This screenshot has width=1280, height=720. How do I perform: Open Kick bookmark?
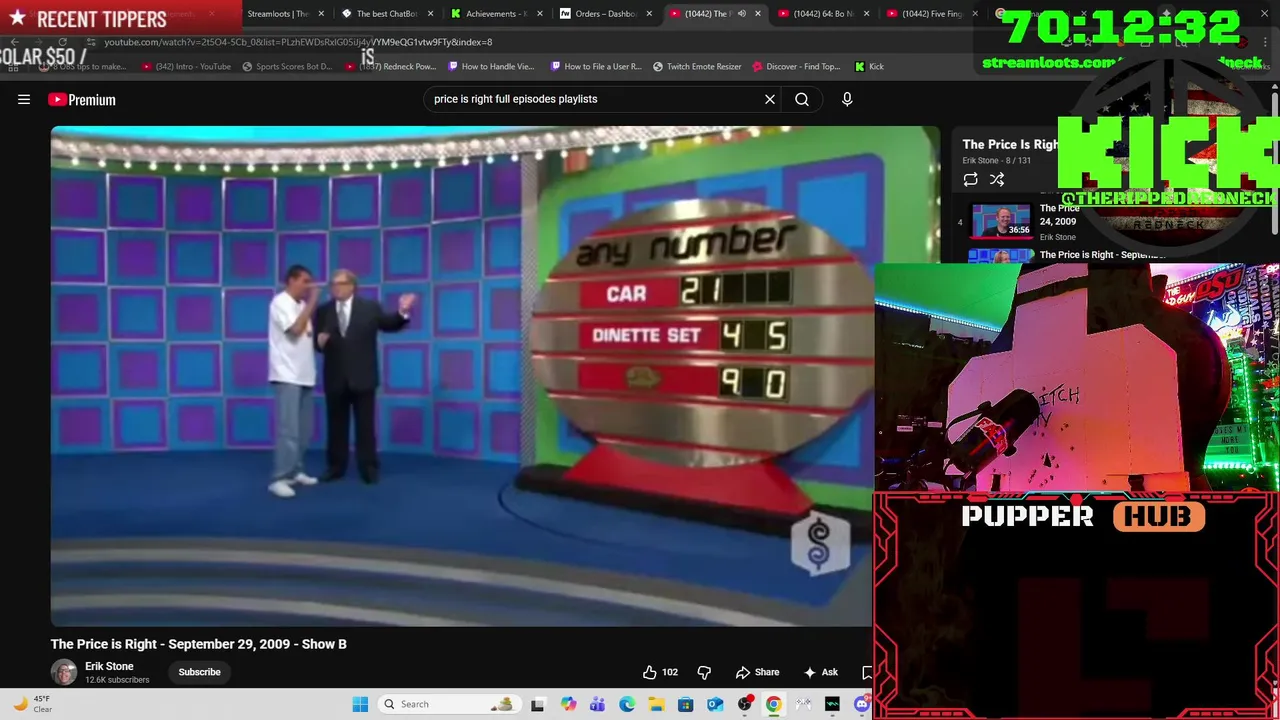coord(870,66)
